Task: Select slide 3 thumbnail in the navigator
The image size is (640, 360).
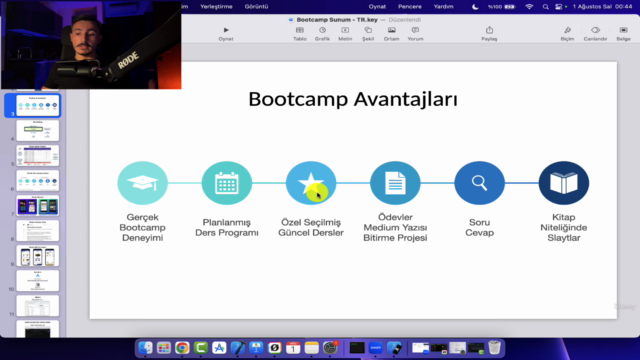Action: 38,105
